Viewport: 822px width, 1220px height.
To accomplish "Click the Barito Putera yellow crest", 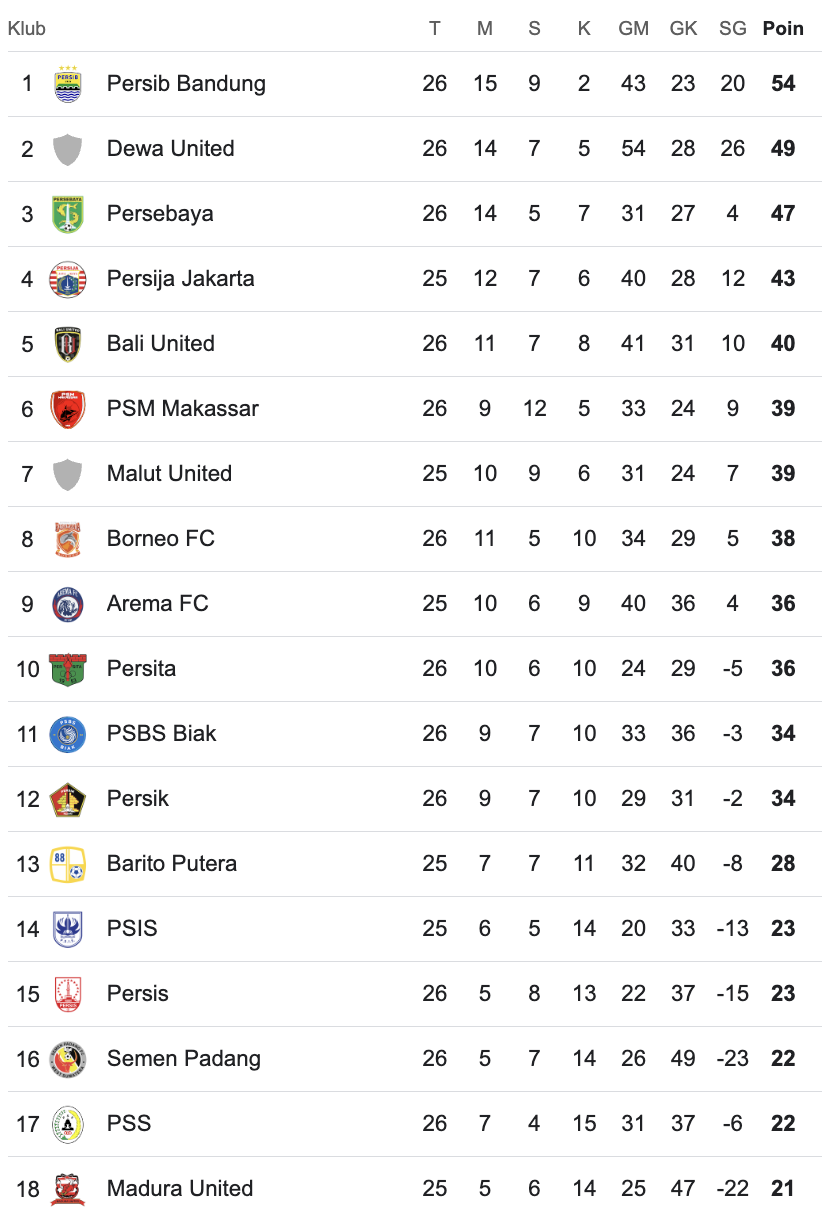I will 68,864.
